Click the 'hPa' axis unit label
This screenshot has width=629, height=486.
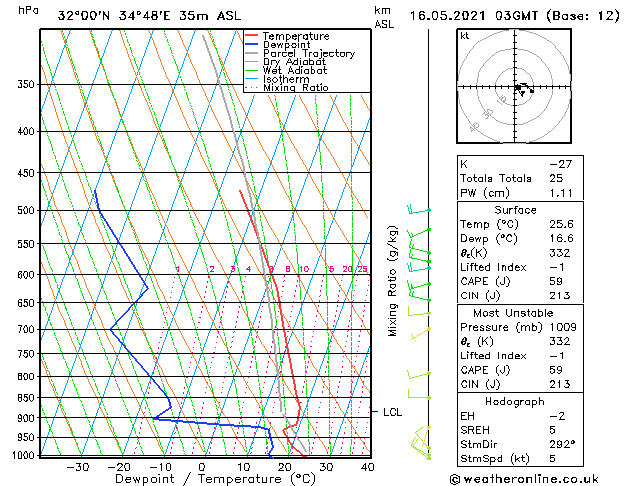(x=28, y=10)
